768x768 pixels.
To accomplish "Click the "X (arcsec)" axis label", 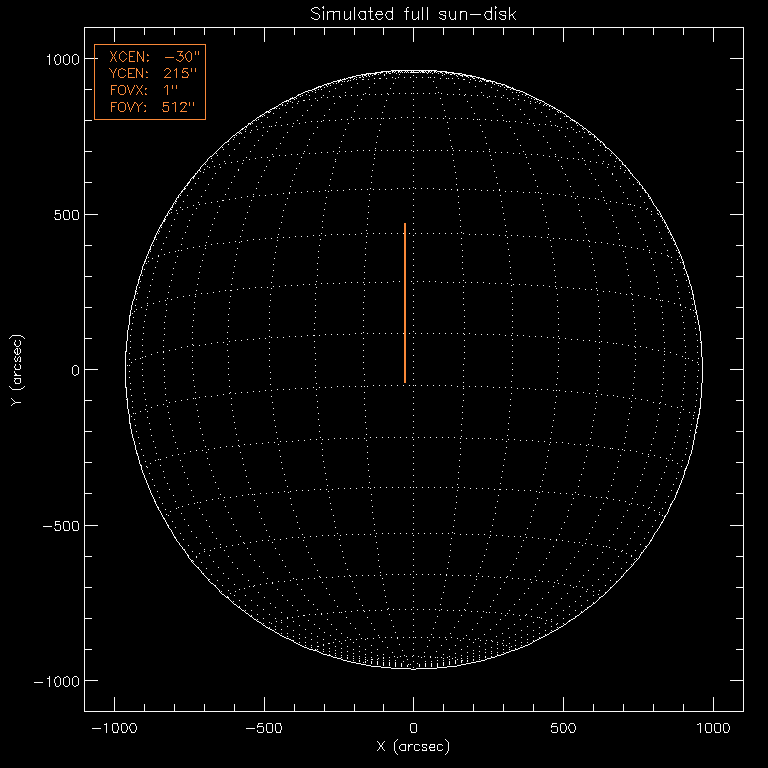I will click(x=413, y=747).
